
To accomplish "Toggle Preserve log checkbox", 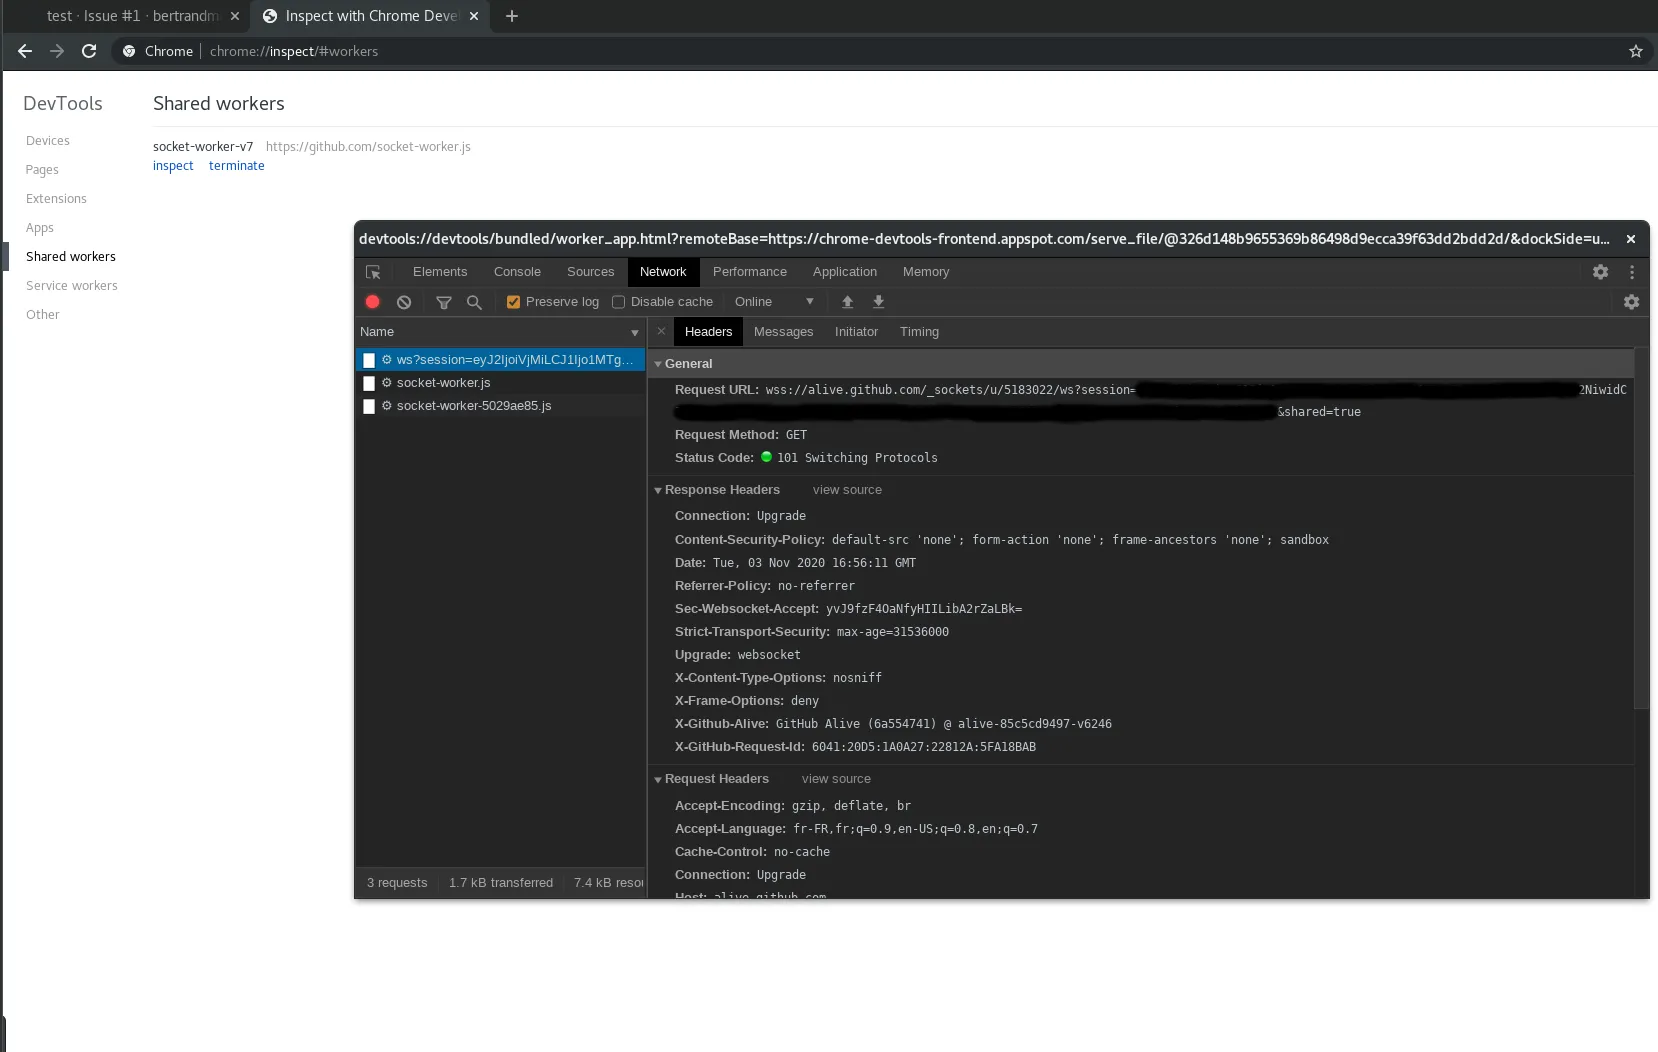I will 513,302.
